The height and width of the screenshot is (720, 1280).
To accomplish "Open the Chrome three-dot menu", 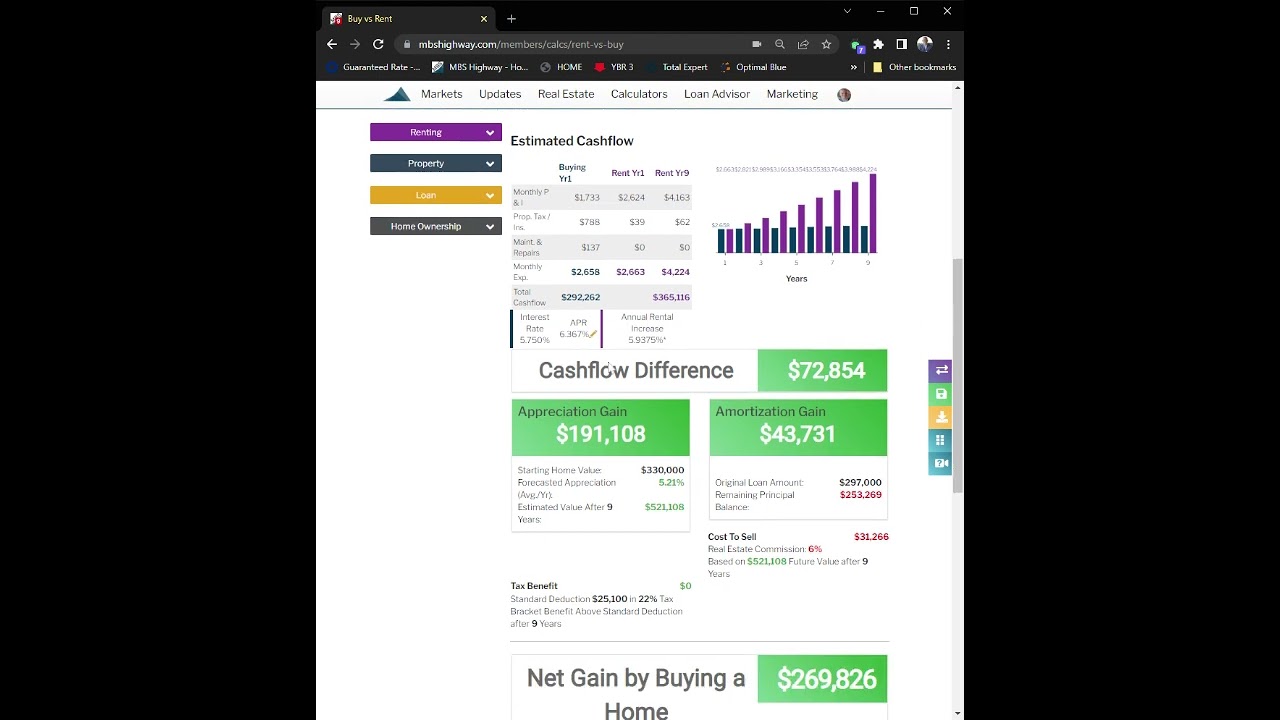I will pos(947,44).
